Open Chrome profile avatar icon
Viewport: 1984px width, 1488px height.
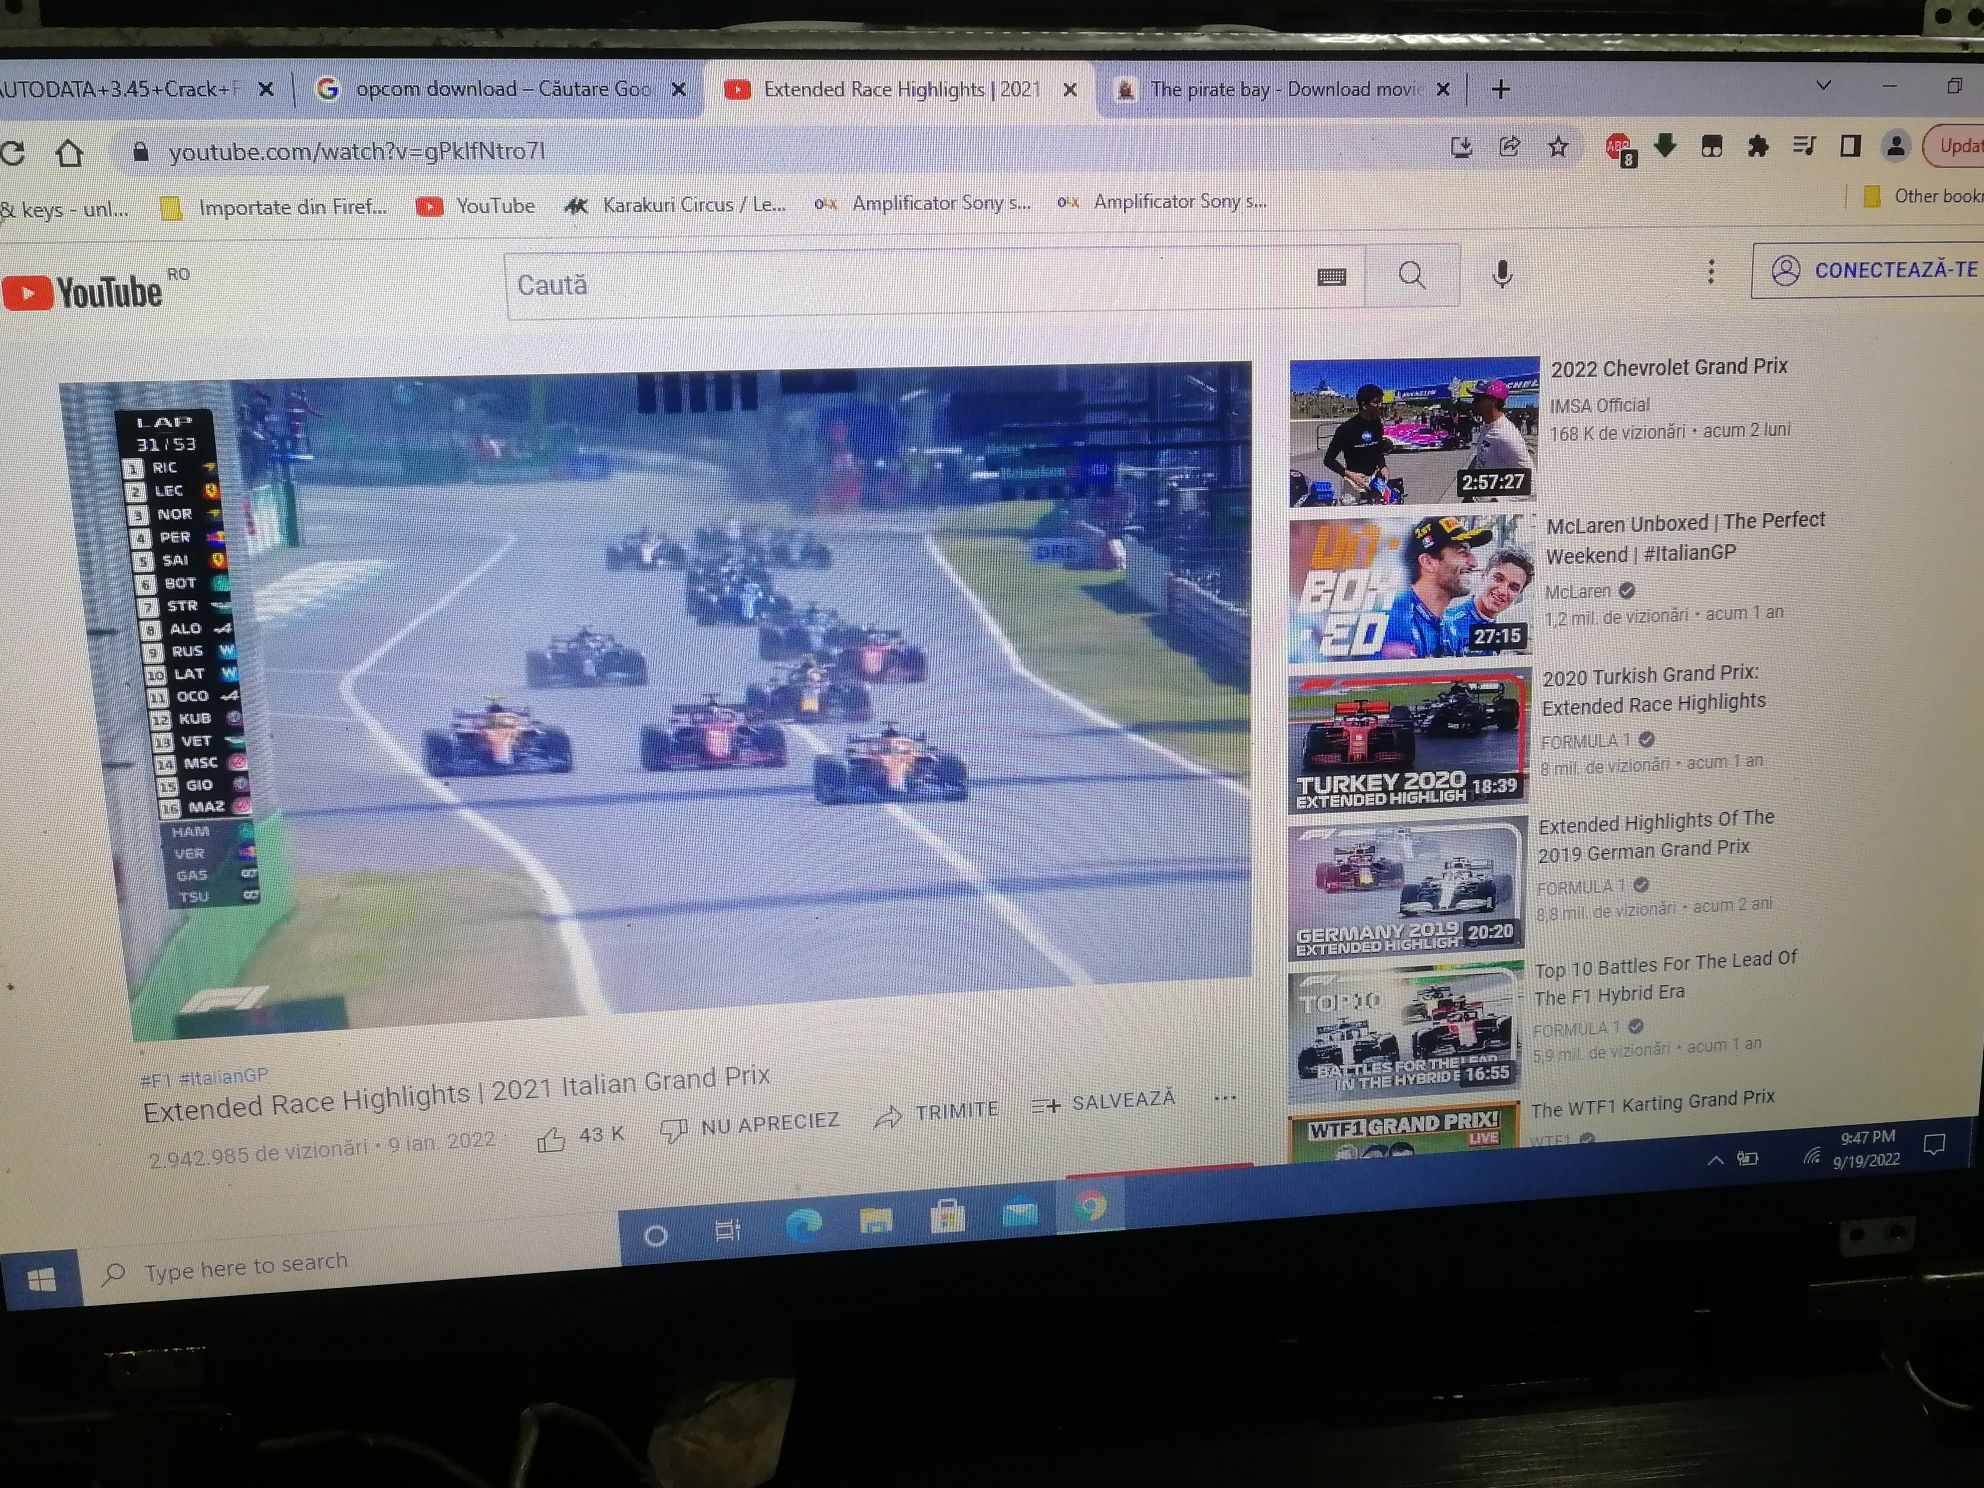click(1895, 146)
